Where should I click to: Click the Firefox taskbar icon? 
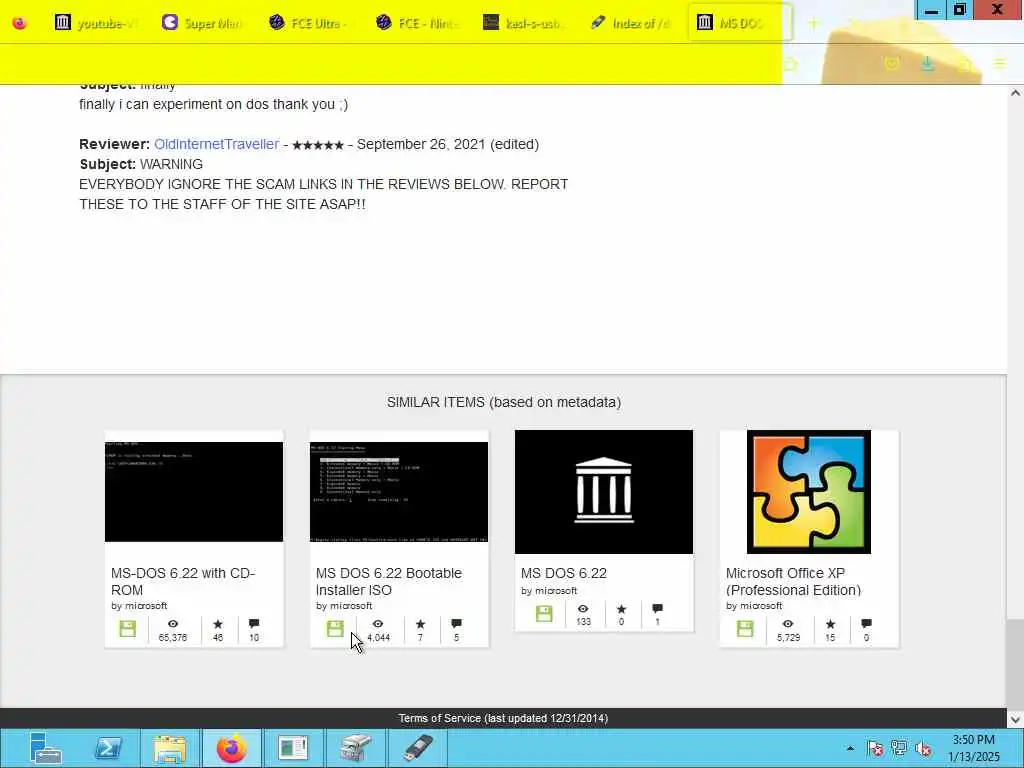[231, 748]
